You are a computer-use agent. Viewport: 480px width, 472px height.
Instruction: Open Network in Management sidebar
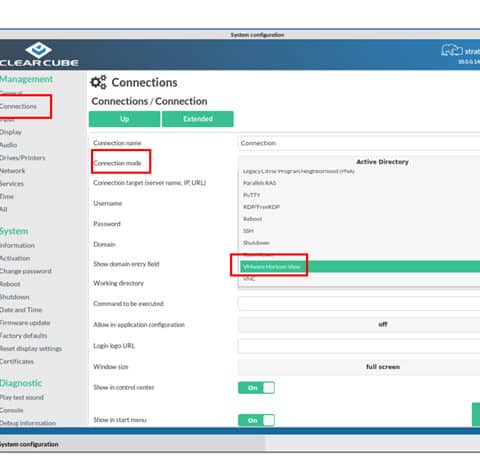coord(12,171)
